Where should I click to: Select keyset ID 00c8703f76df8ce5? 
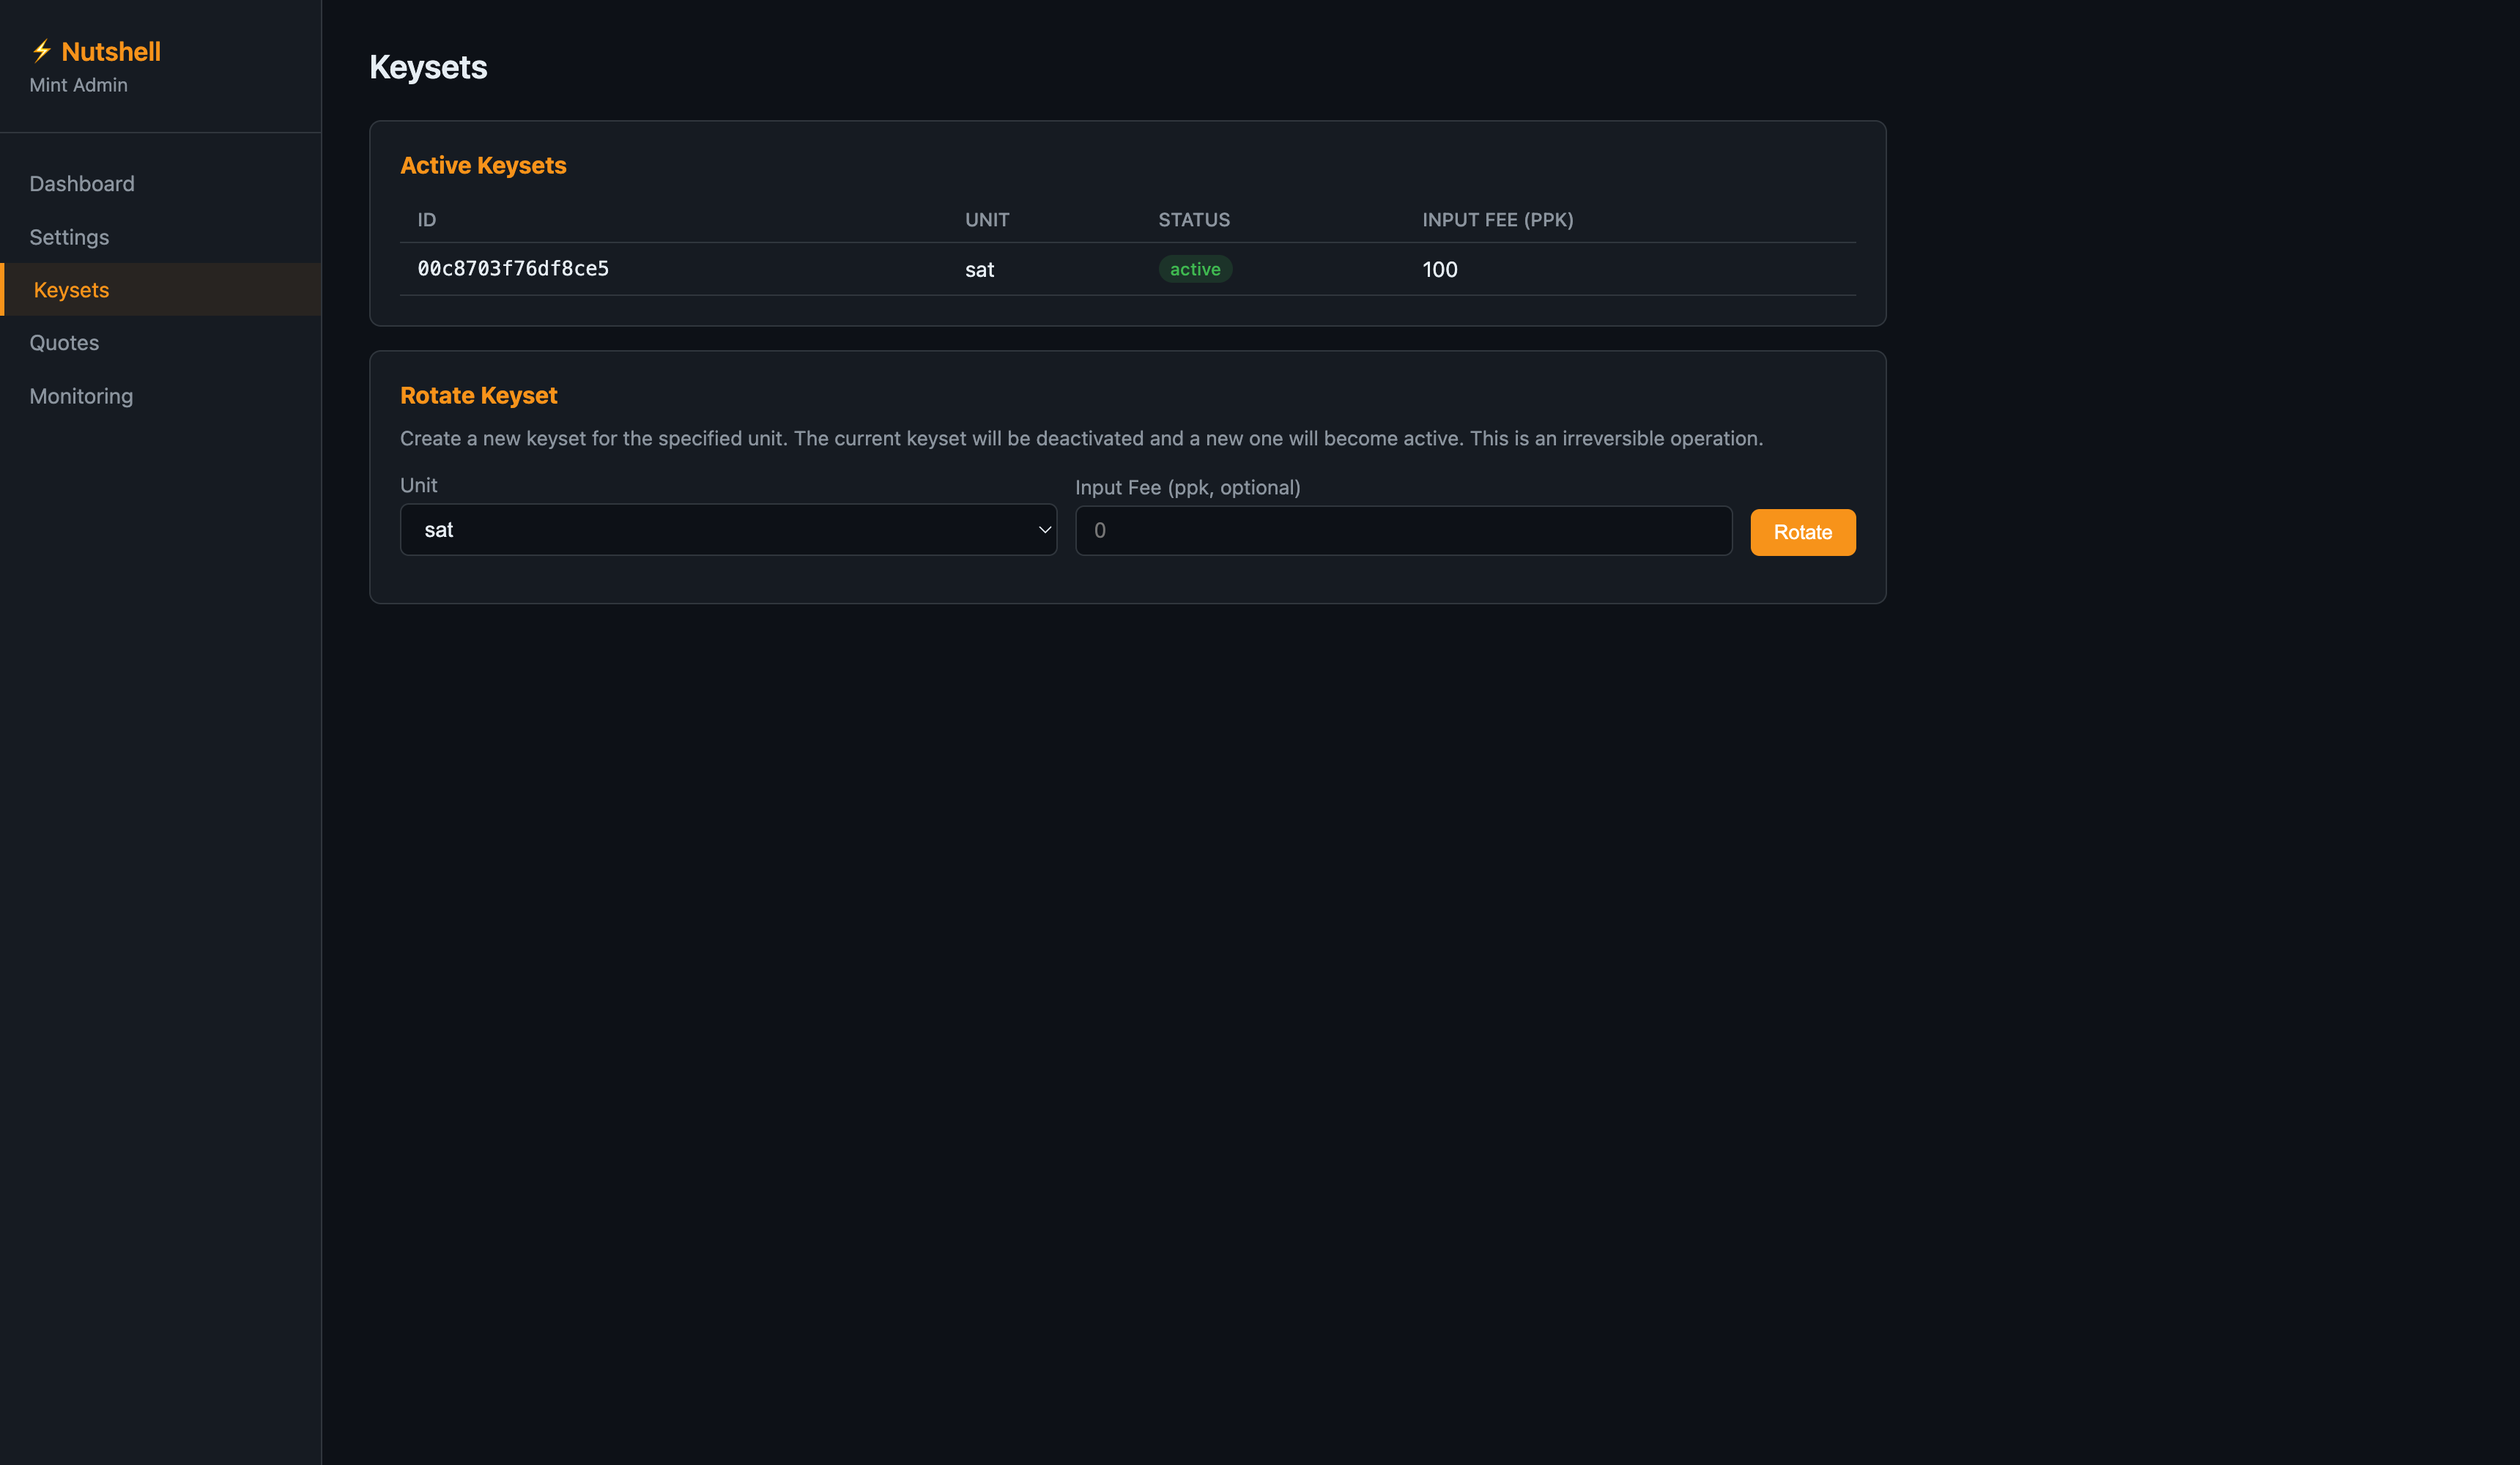point(512,269)
